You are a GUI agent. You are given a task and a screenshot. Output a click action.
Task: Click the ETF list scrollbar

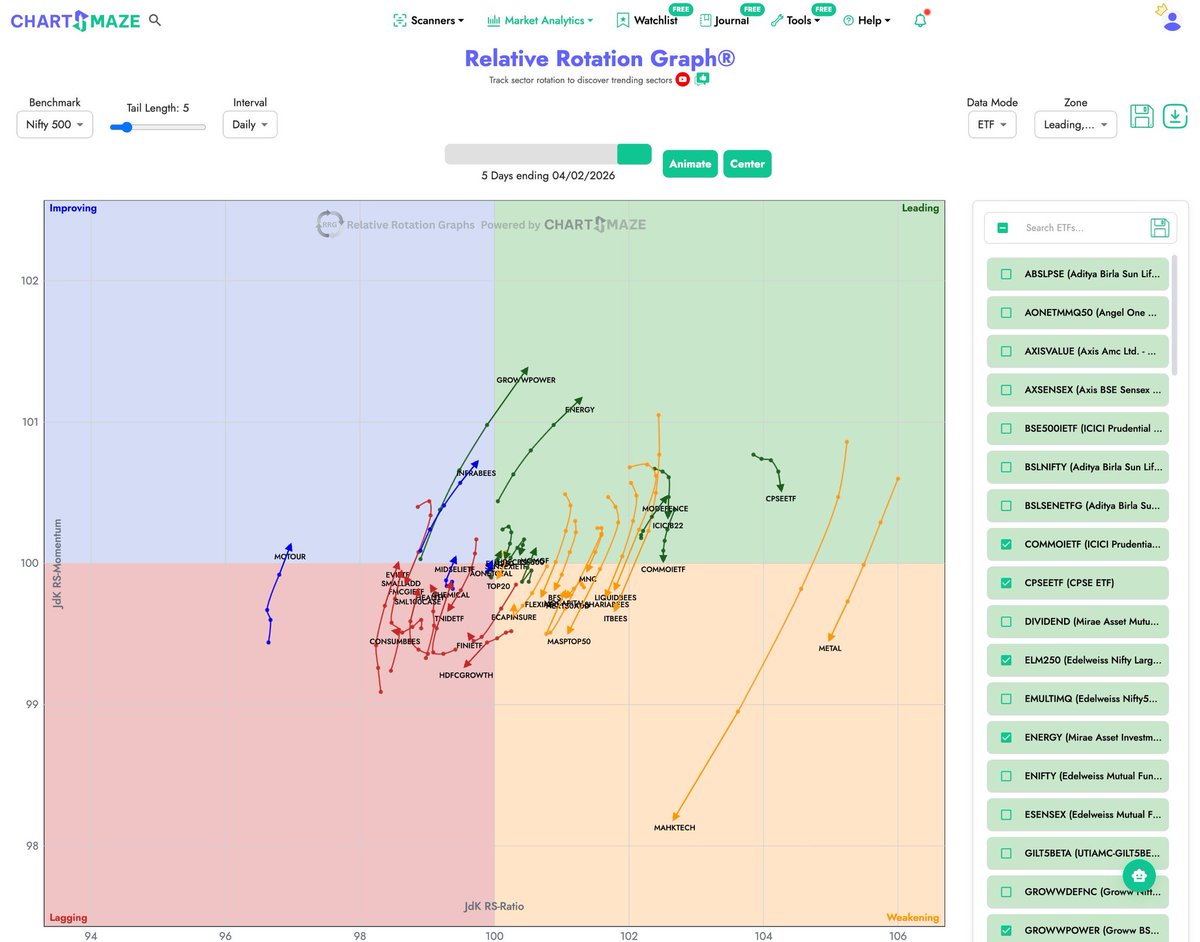1175,315
